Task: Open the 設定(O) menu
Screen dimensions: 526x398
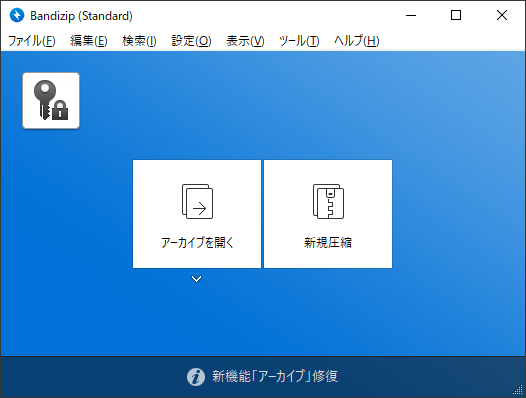Action: [x=191, y=41]
